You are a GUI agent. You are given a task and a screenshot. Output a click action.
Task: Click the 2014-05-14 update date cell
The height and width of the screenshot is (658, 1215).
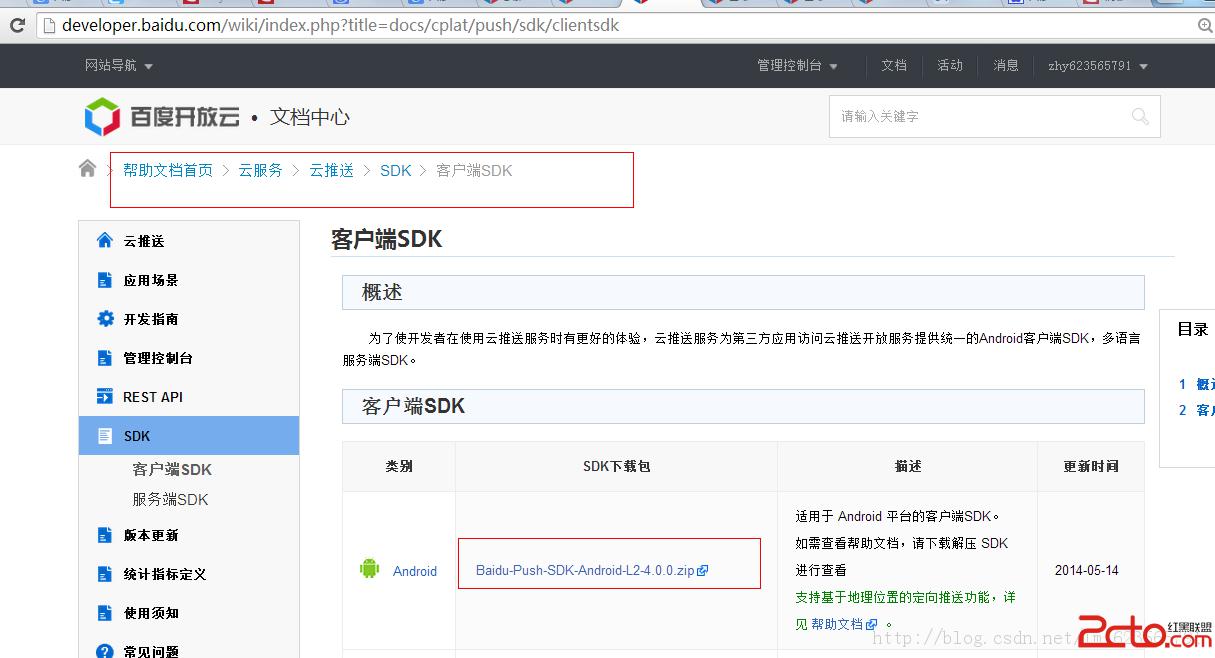coord(1086,571)
